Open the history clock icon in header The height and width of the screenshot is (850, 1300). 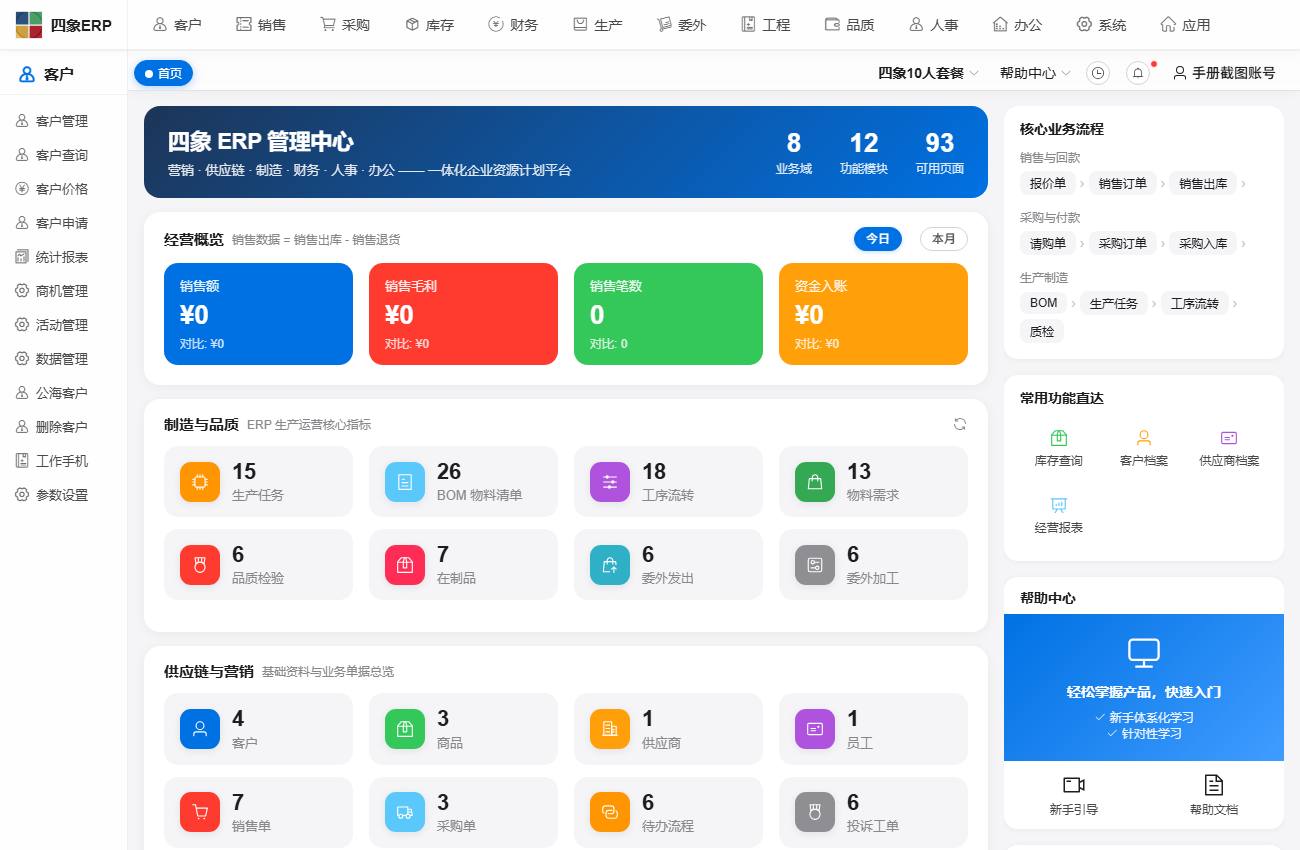1098,73
